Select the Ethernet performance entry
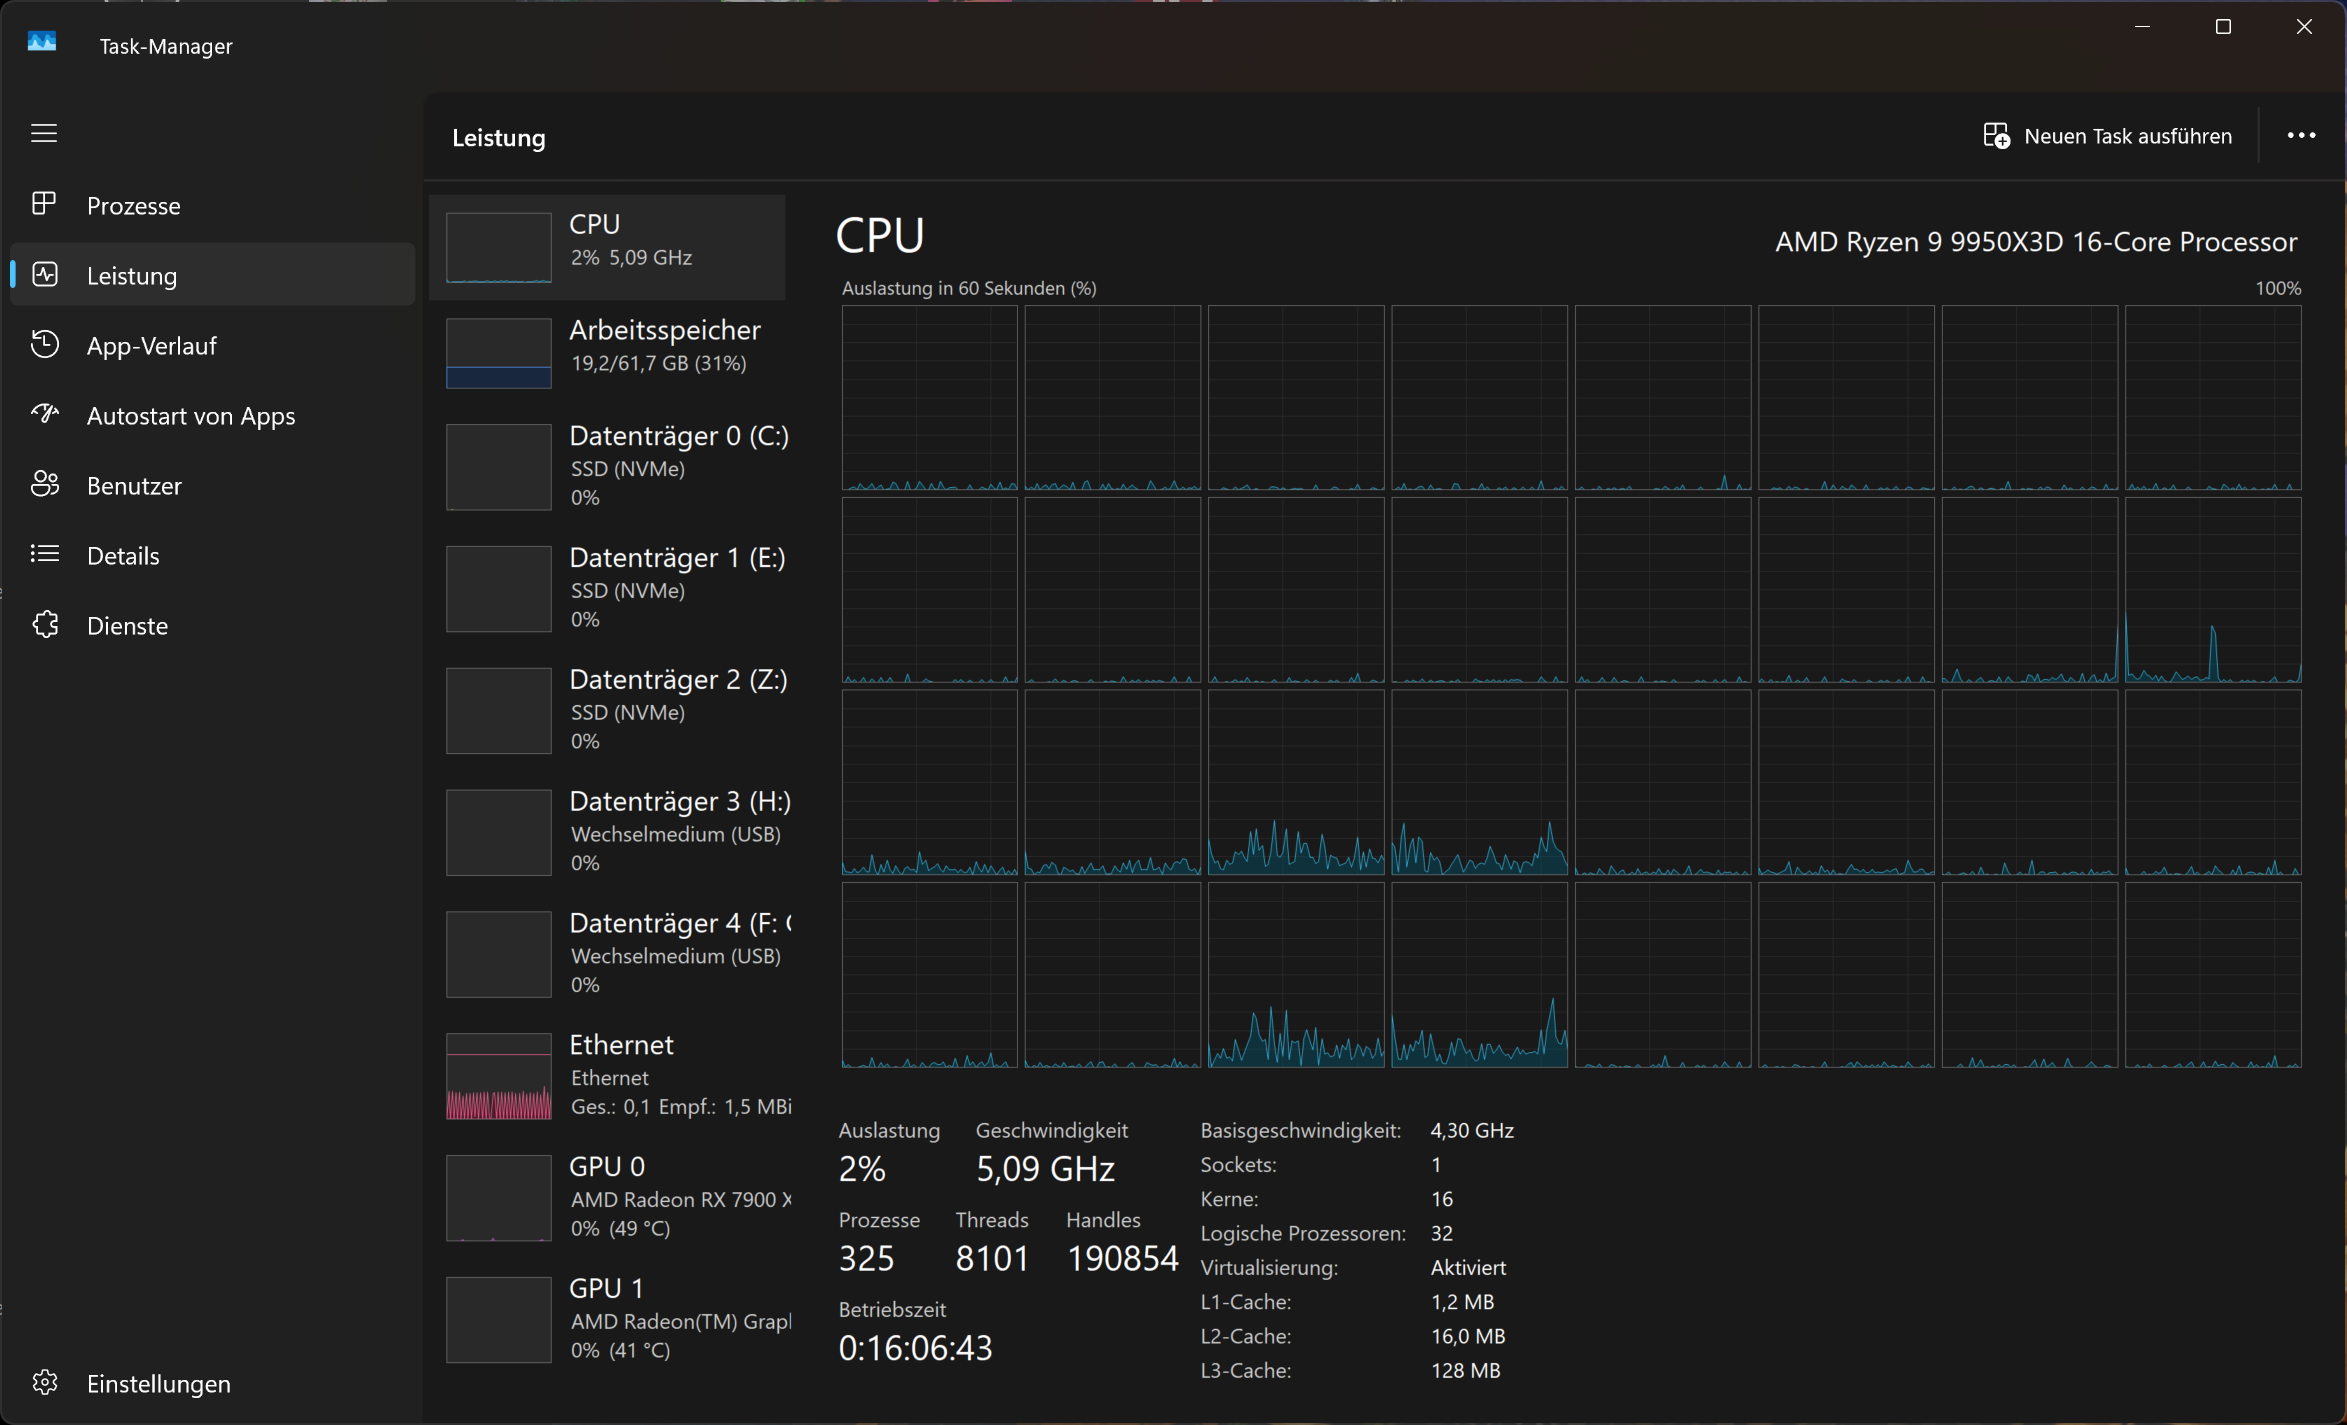Image resolution: width=2347 pixels, height=1425 pixels. click(x=620, y=1074)
